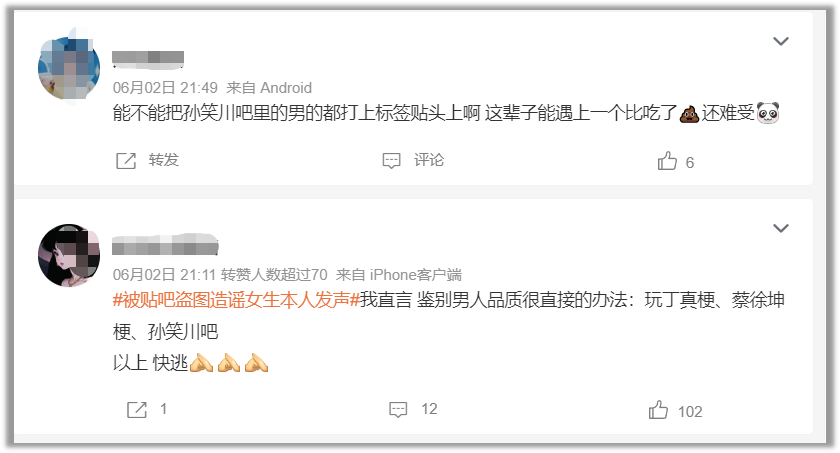840x453 pixels.
Task: Click timestamp 06月02日 21:49 of first post
Action: (x=165, y=88)
